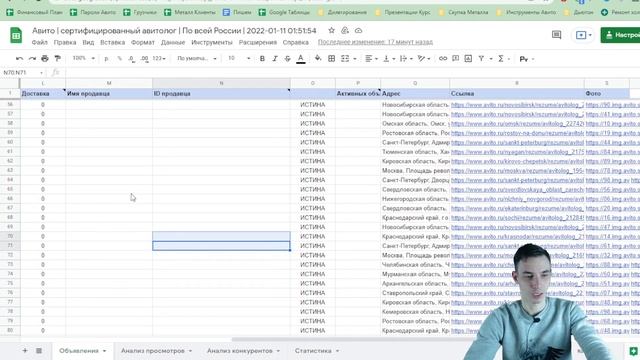The height and width of the screenshot is (360, 640).
Task: Open Google Sheets home logo
Action: [x=16, y=36]
